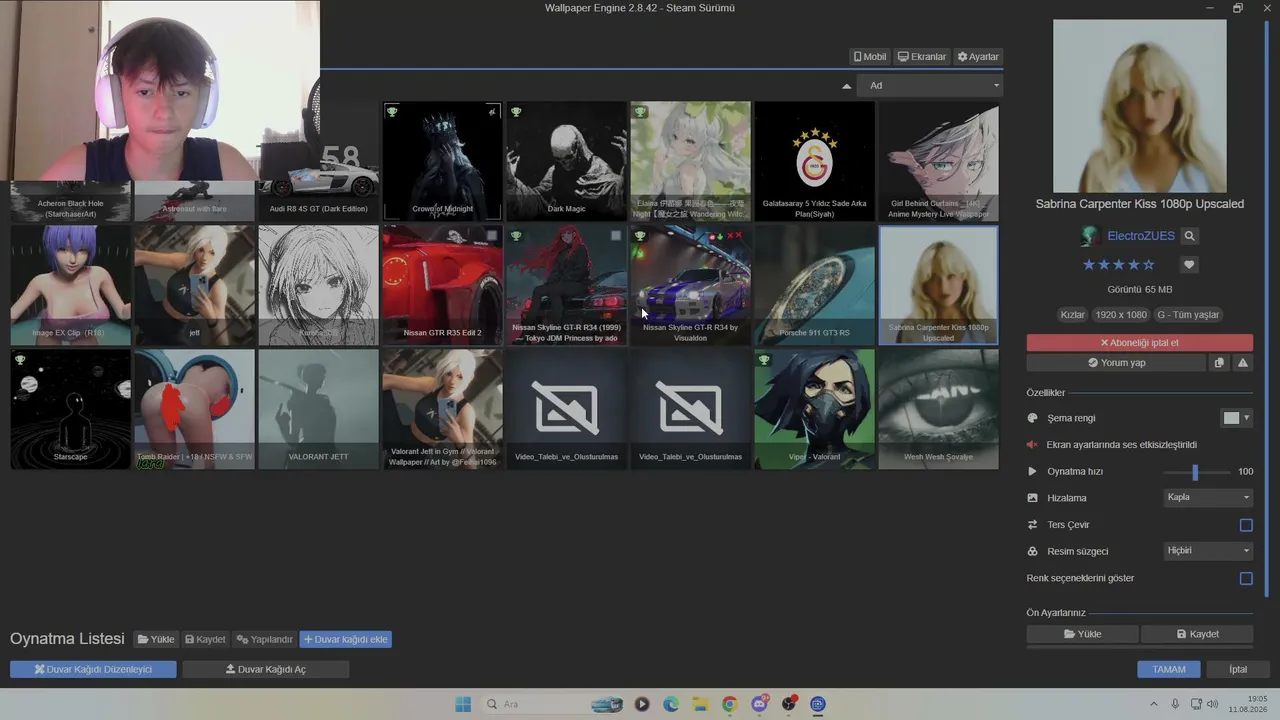
Task: Open the Şema rengi color dropdown arrow
Action: 1247,418
